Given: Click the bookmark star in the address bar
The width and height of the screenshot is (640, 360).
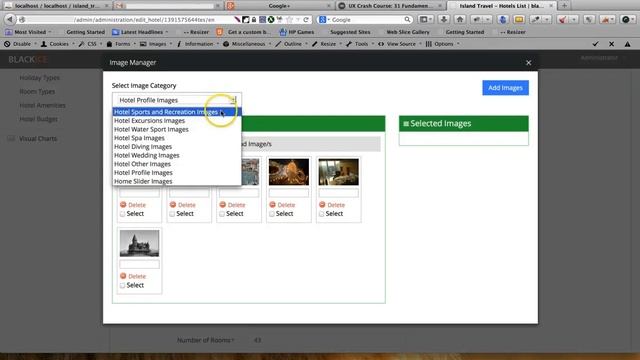Looking at the screenshot, I should 289,20.
